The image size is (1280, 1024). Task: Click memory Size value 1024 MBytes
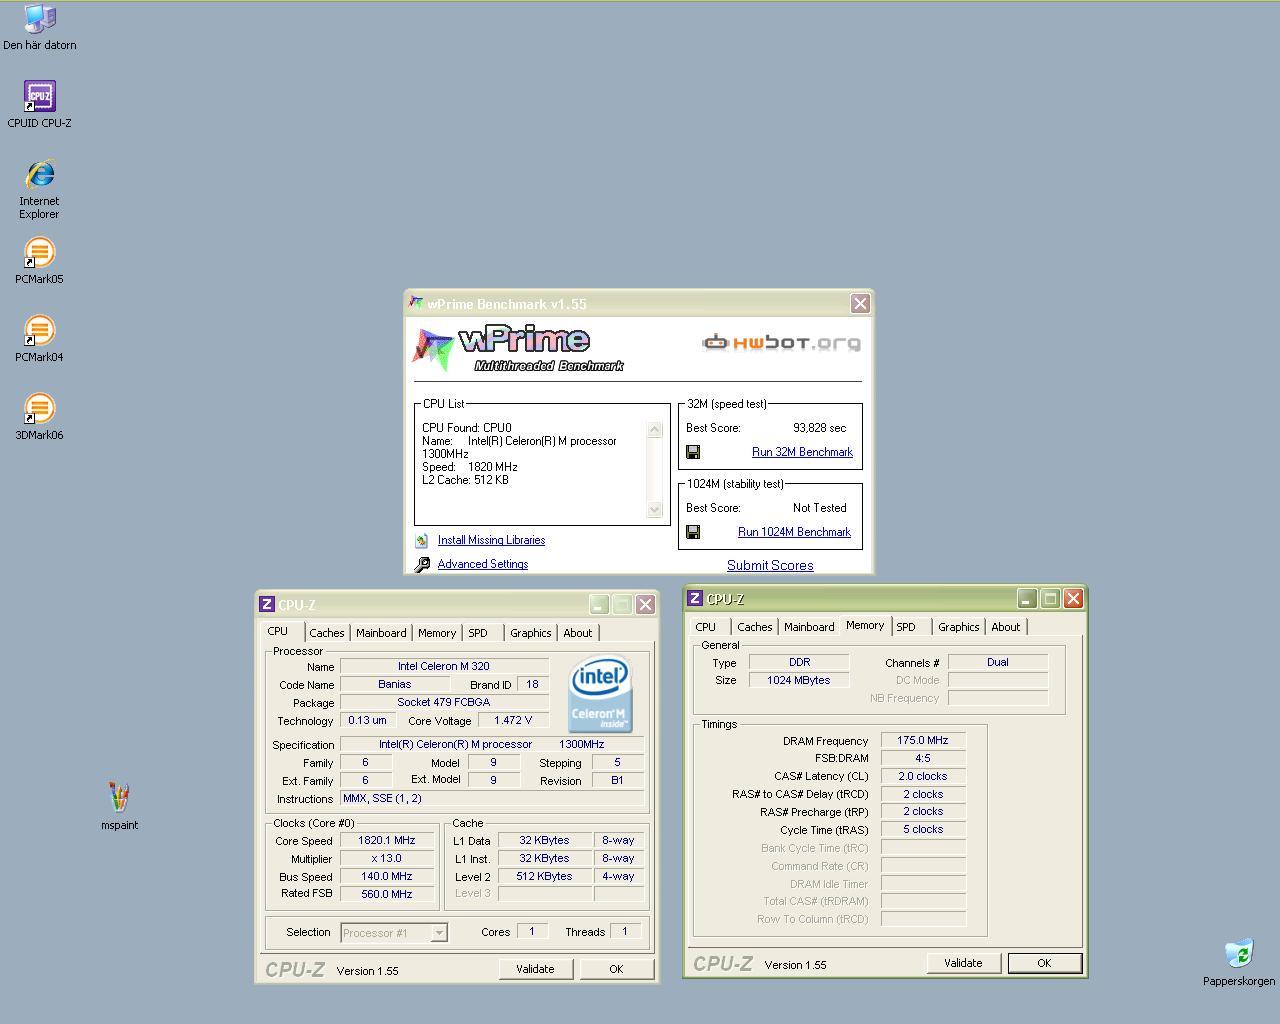point(799,680)
